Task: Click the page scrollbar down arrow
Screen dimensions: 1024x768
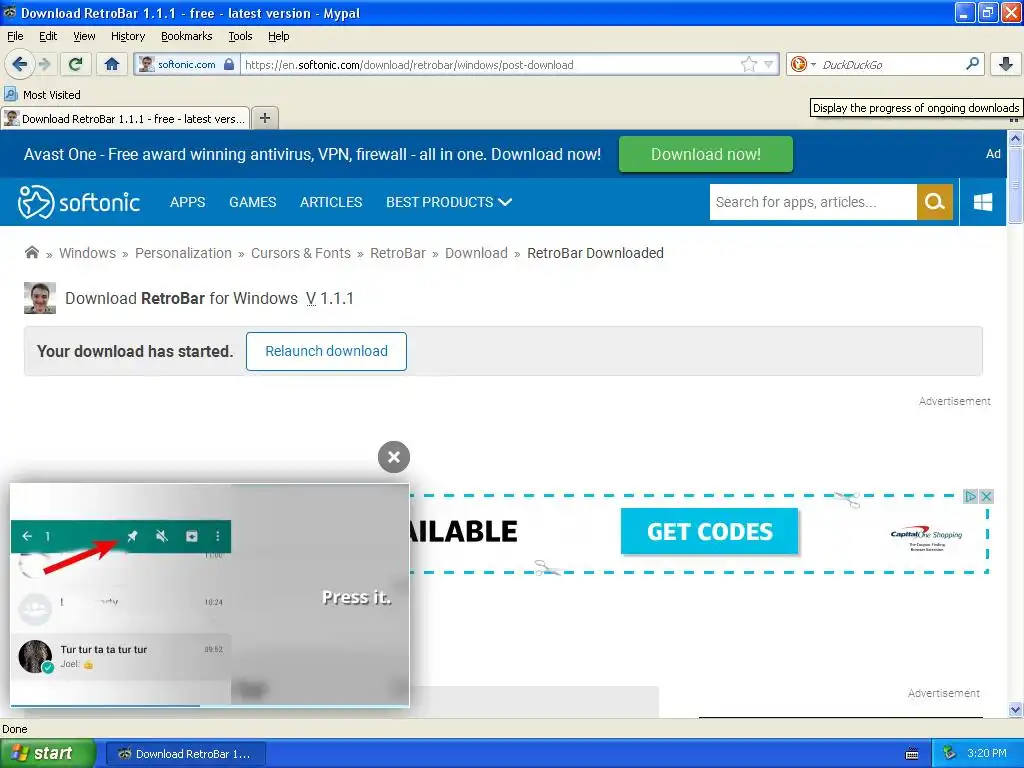Action: pyautogui.click(x=1015, y=709)
